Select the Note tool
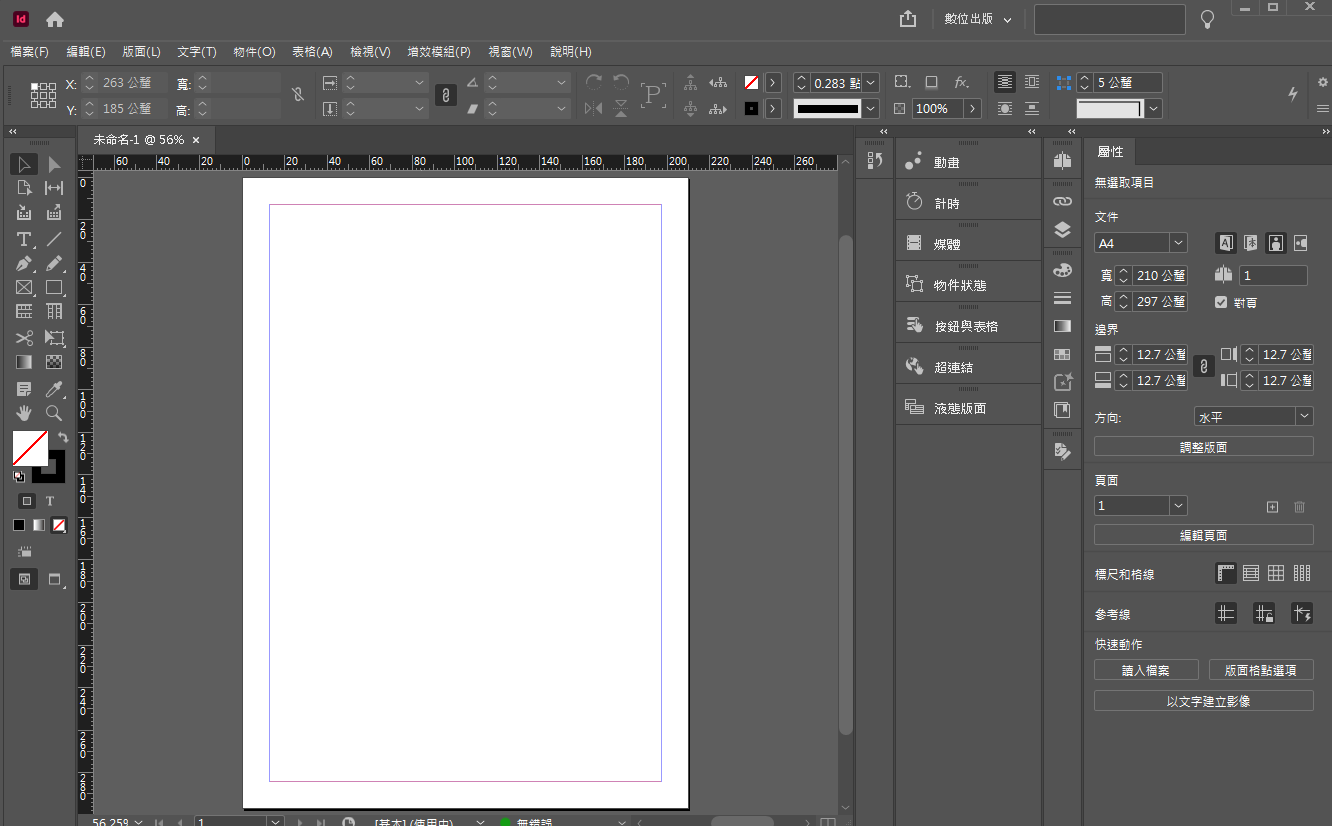The height and width of the screenshot is (826, 1332). pyautogui.click(x=24, y=389)
